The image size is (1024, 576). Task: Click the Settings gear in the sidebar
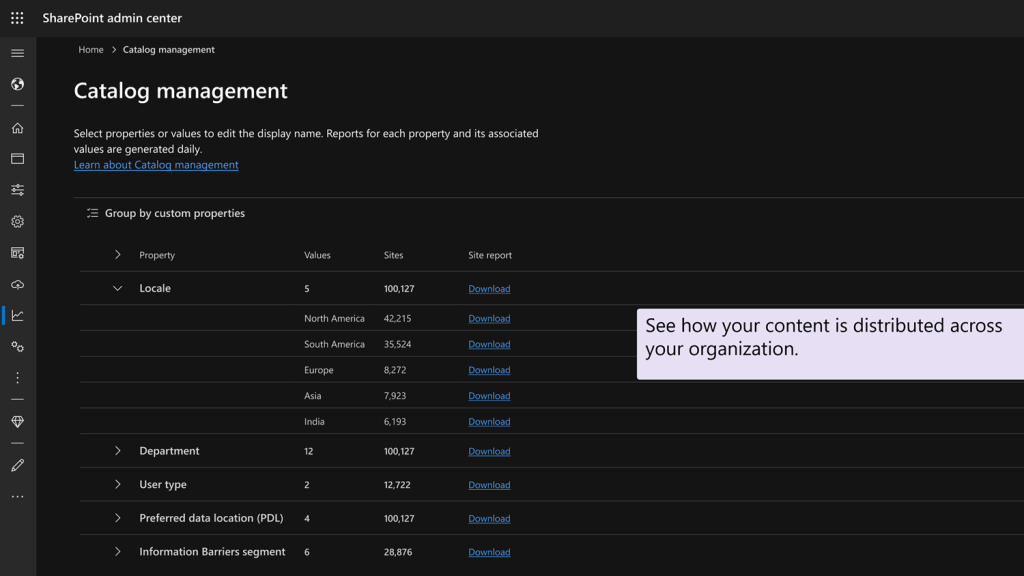[17, 221]
